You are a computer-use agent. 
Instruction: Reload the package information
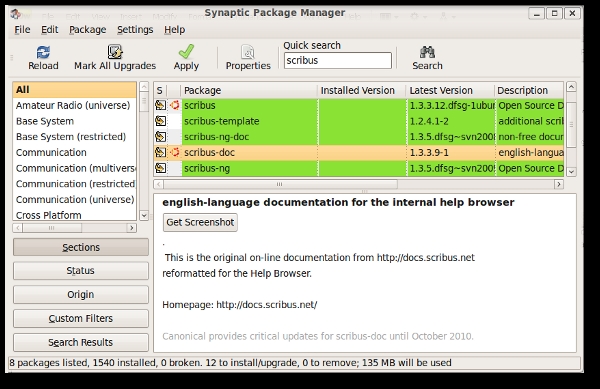coord(43,58)
